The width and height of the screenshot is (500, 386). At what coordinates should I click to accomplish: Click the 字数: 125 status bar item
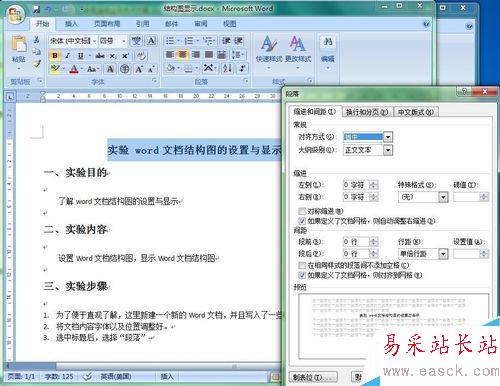[59, 377]
